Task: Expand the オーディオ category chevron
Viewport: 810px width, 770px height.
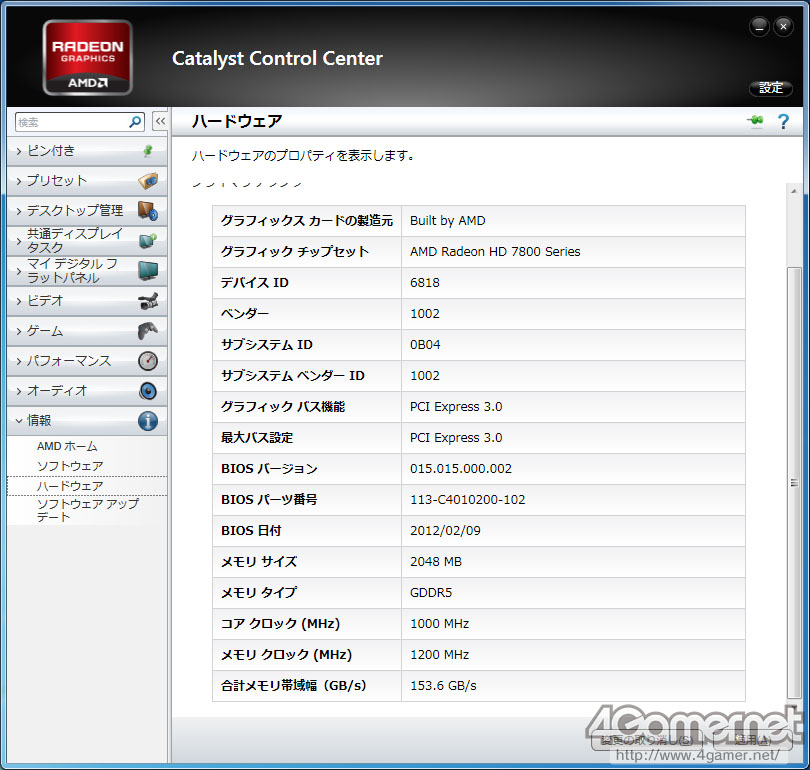Action: click(19, 391)
